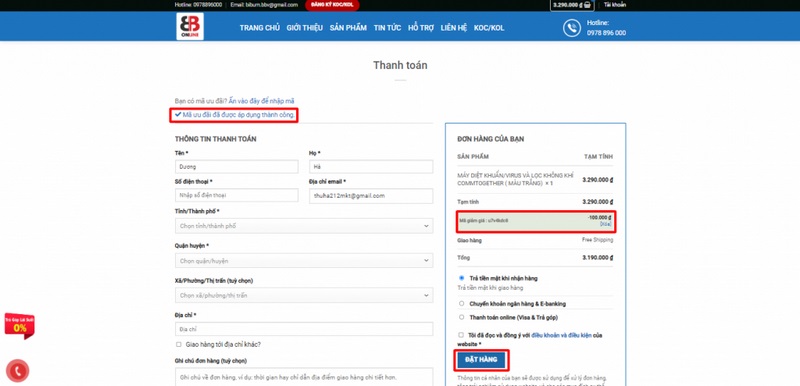Click Ấn vào đây để nhập mã link
This screenshot has height=386, width=800.
[261, 101]
